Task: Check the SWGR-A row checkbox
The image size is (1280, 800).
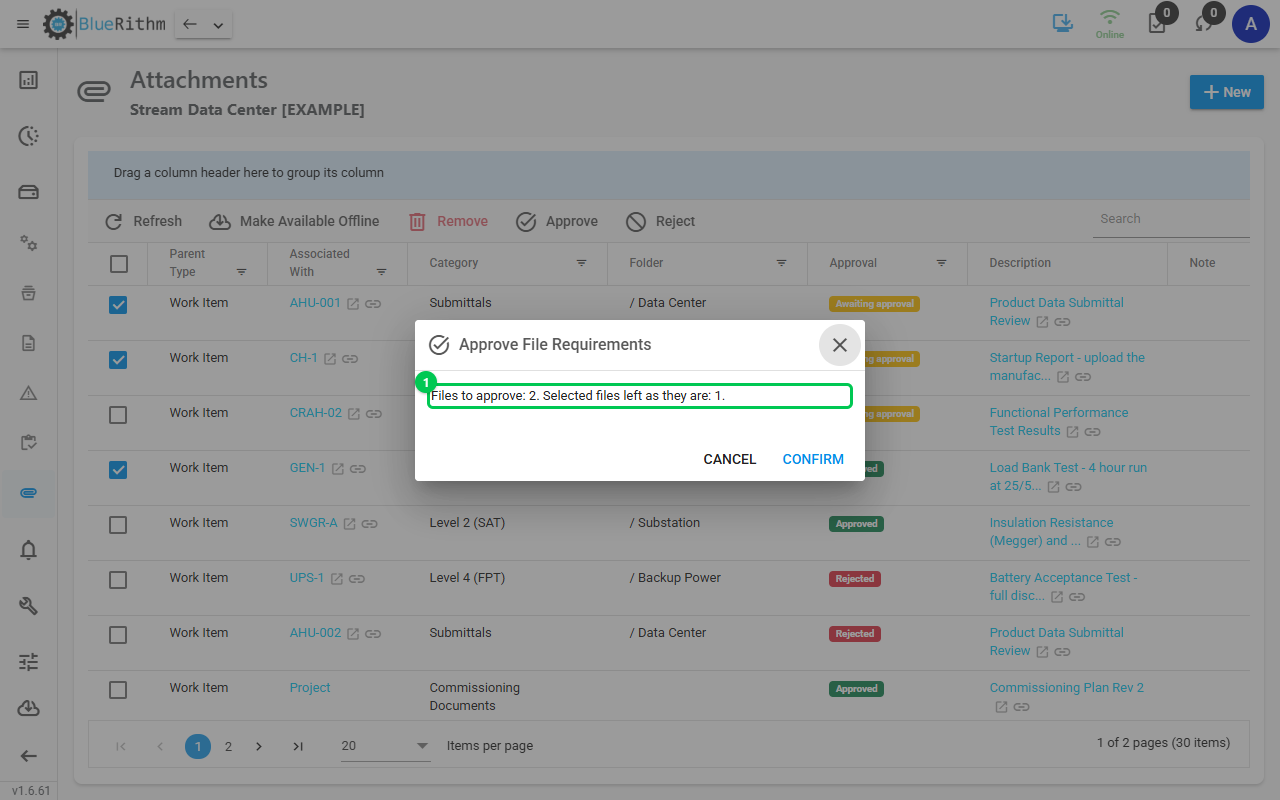Action: point(118,525)
